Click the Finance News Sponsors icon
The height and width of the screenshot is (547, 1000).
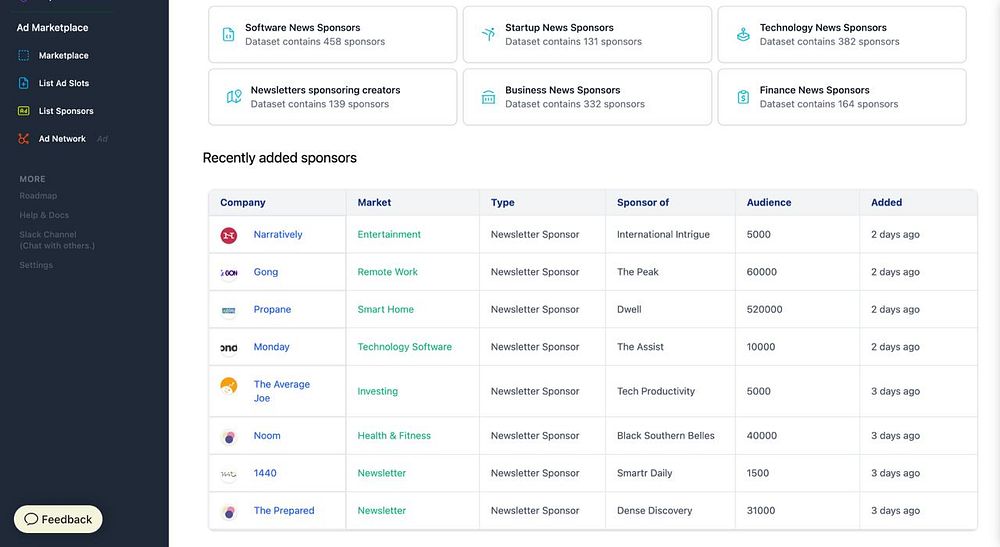pyautogui.click(x=743, y=97)
